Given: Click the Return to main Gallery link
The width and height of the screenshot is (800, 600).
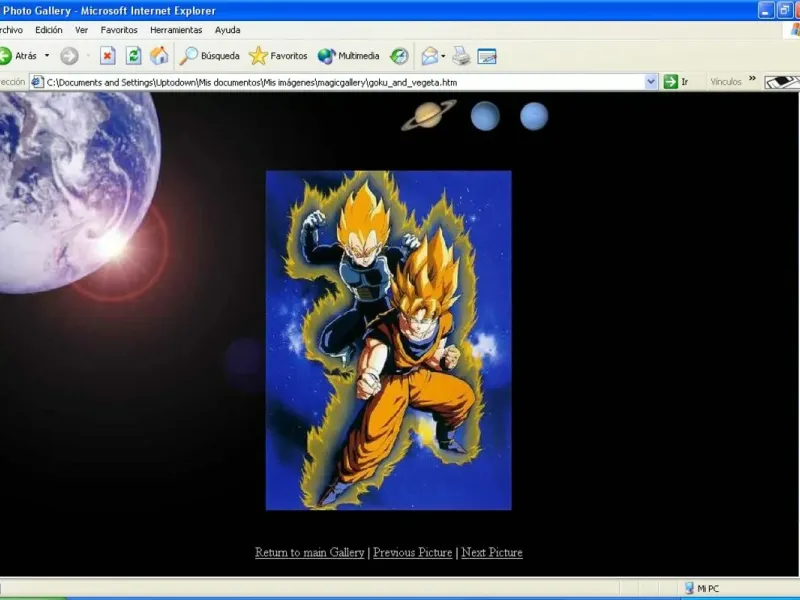Looking at the screenshot, I should tap(310, 553).
